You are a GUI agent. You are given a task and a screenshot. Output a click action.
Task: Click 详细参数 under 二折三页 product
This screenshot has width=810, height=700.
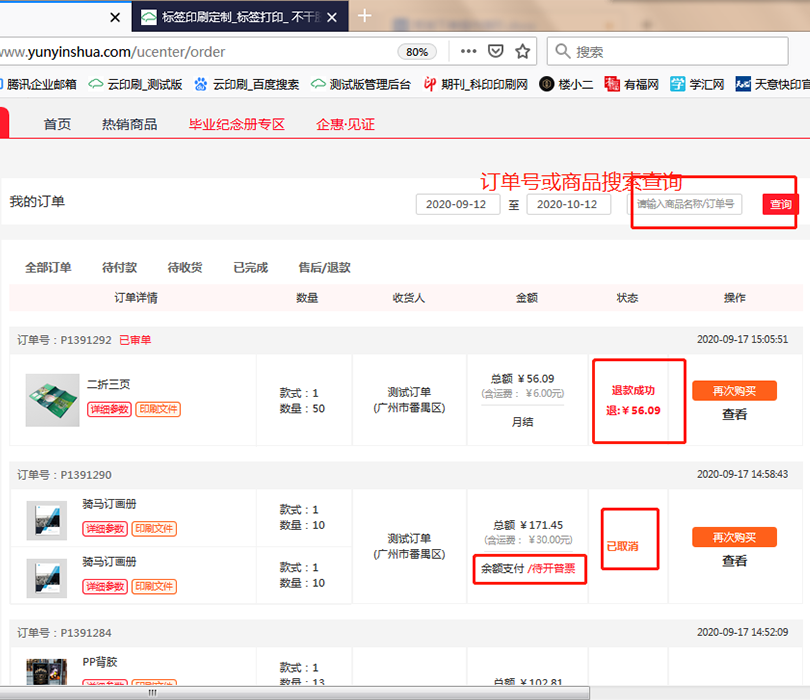(108, 409)
